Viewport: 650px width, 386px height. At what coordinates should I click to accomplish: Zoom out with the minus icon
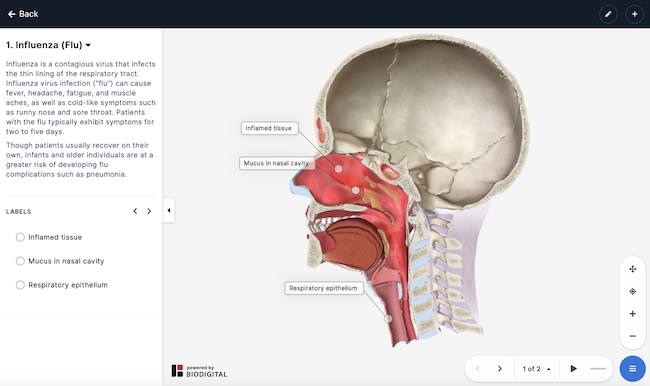pyautogui.click(x=633, y=336)
